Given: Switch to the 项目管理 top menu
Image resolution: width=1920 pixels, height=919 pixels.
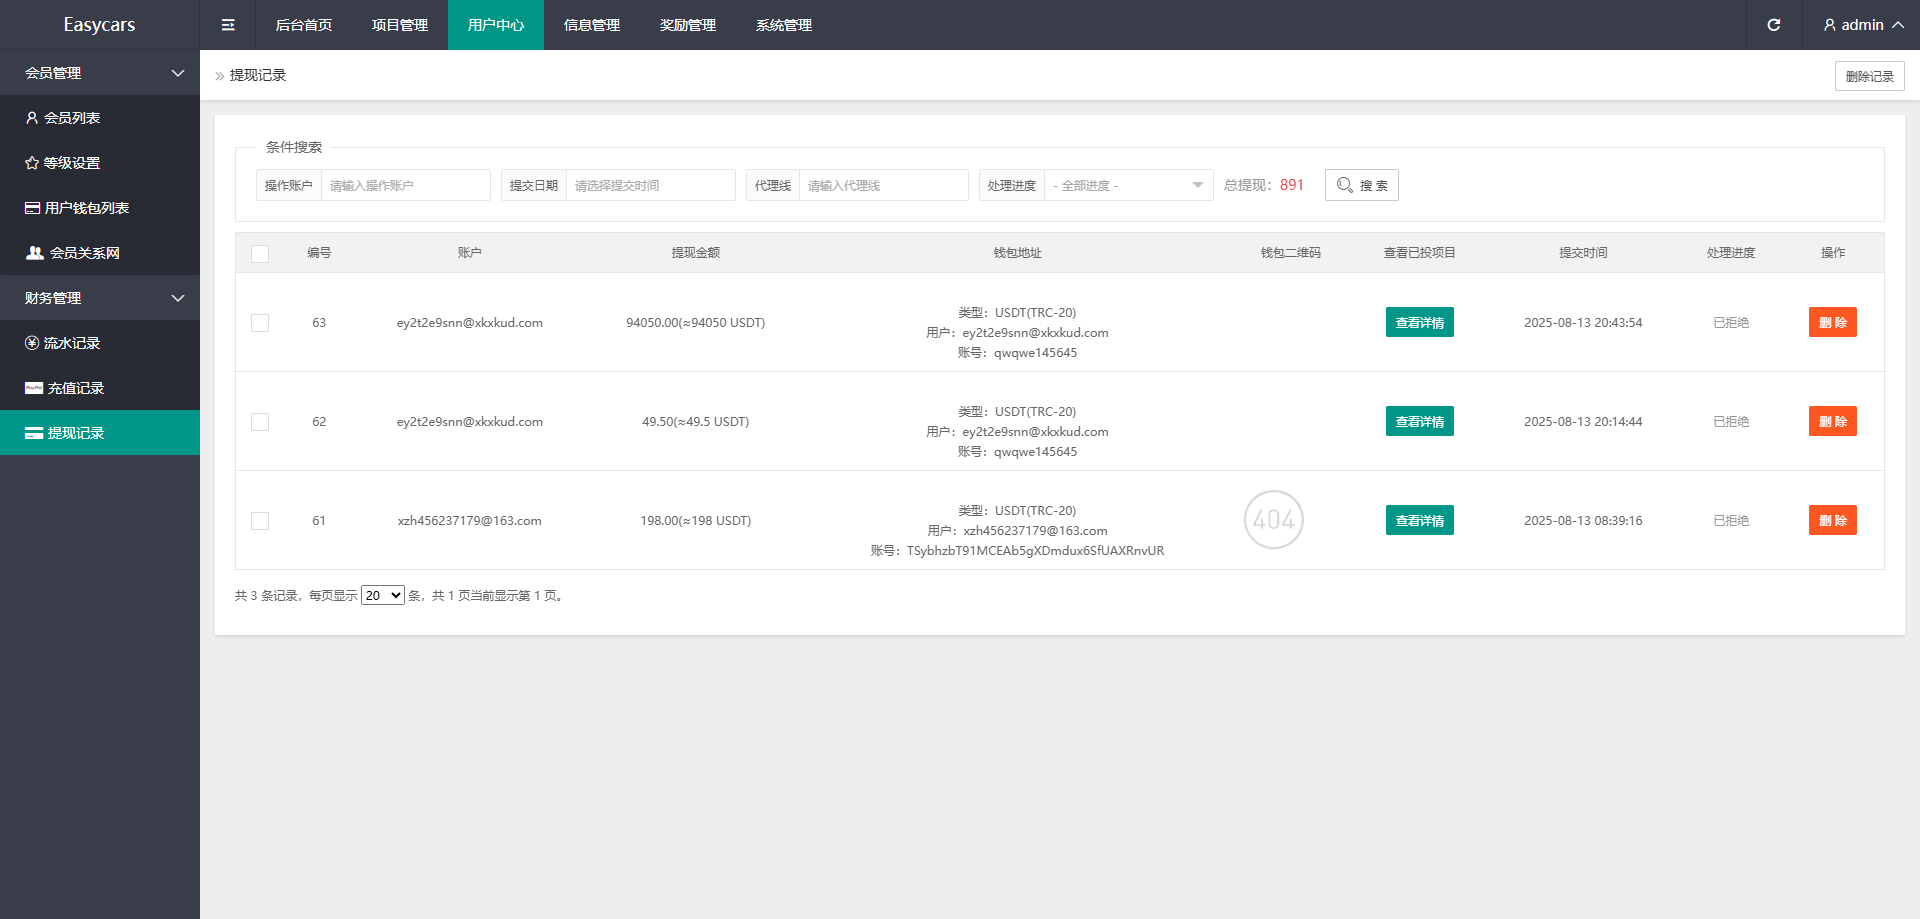Looking at the screenshot, I should tap(400, 25).
